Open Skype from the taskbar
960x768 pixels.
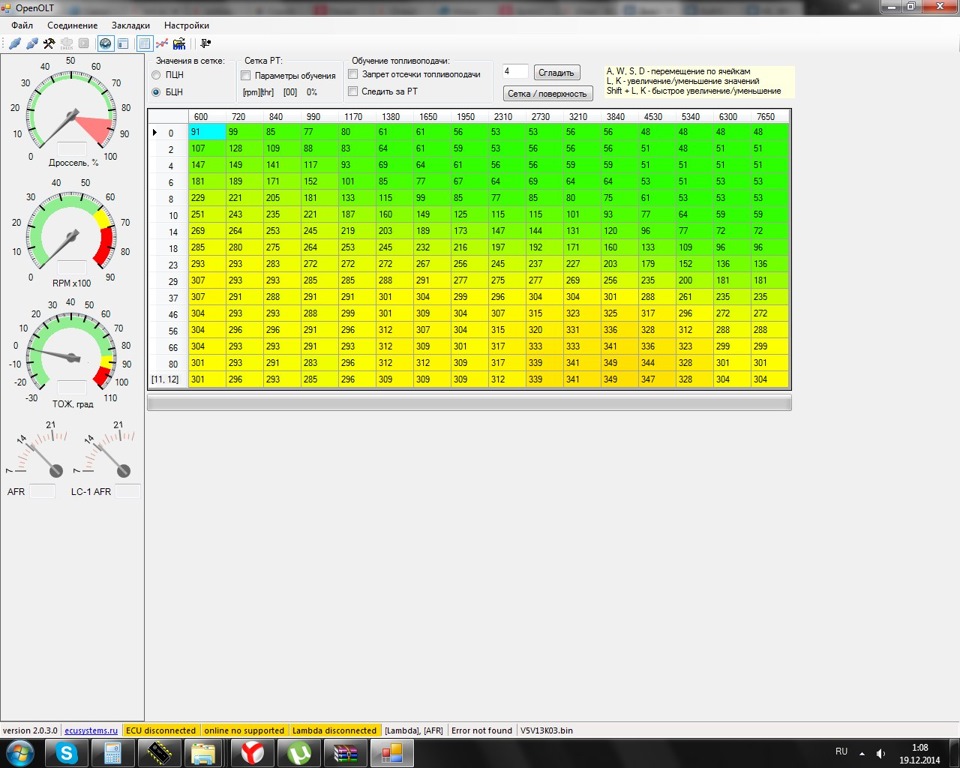click(66, 753)
